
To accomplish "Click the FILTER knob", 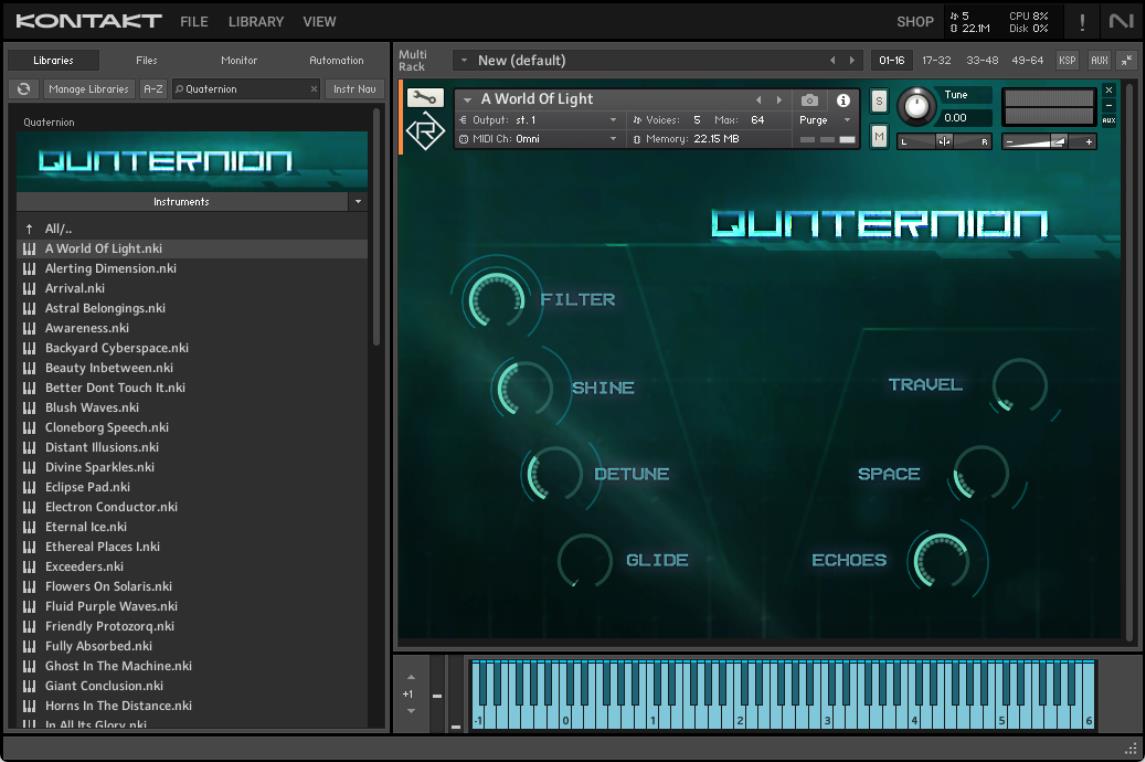I will click(495, 298).
